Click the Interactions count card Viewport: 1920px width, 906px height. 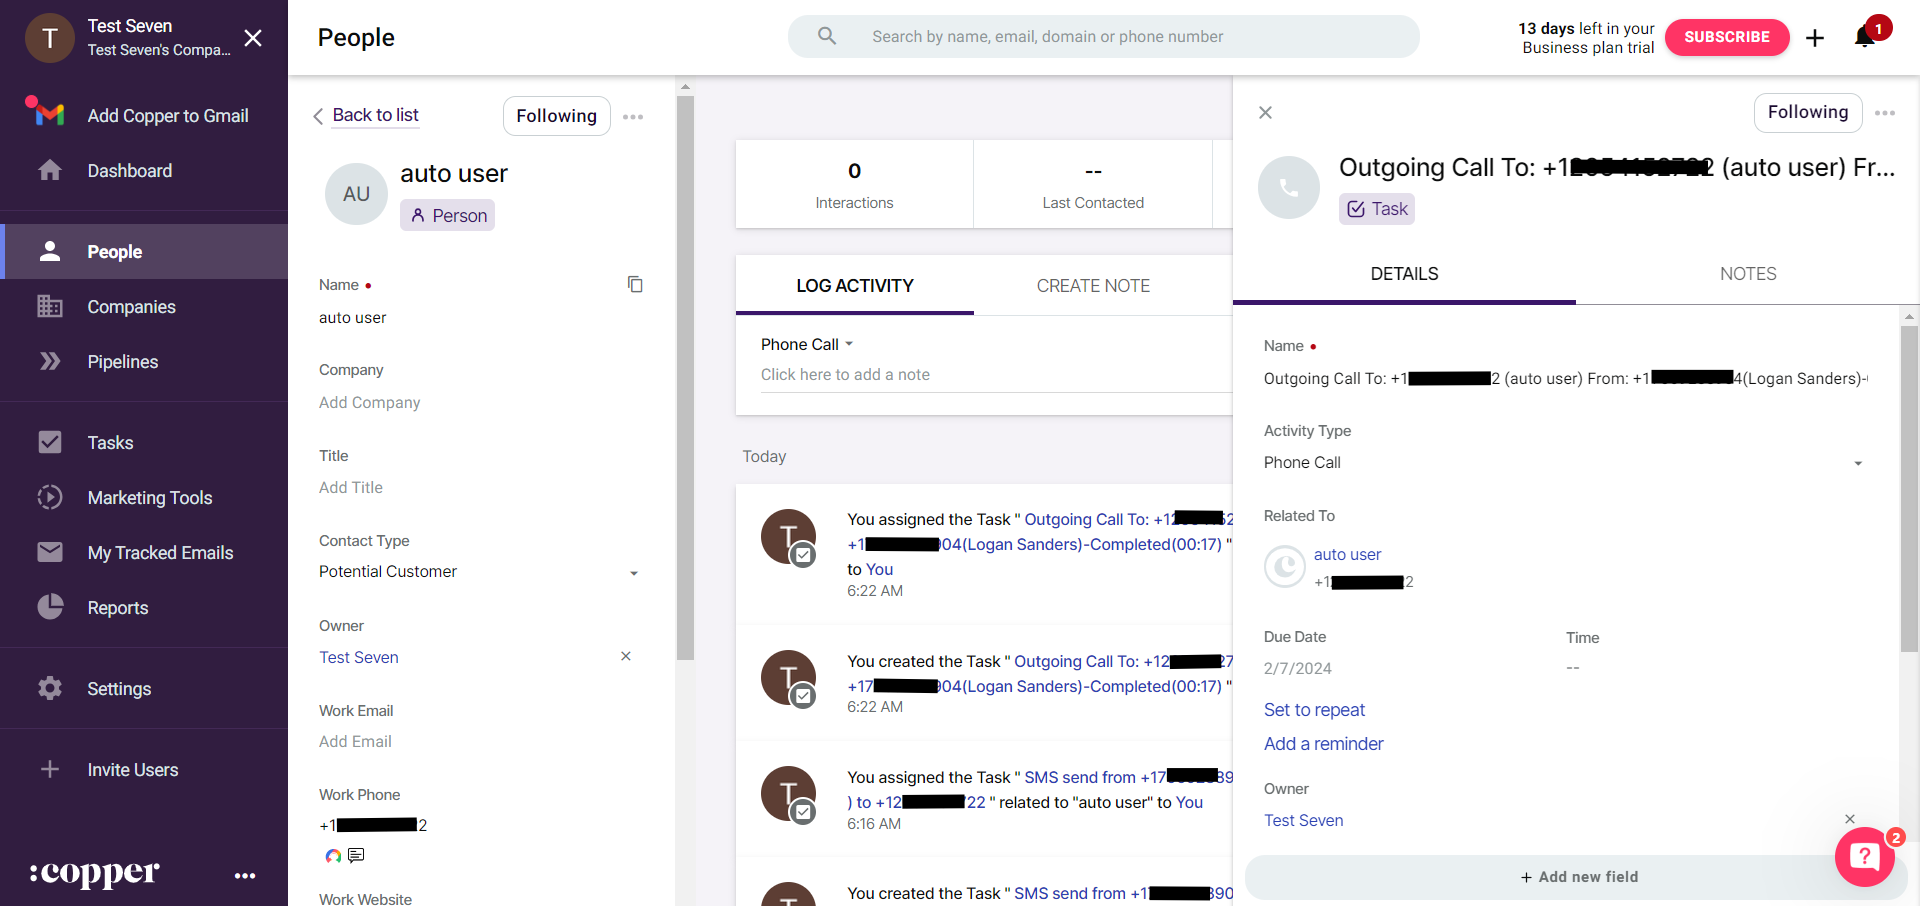(x=854, y=184)
